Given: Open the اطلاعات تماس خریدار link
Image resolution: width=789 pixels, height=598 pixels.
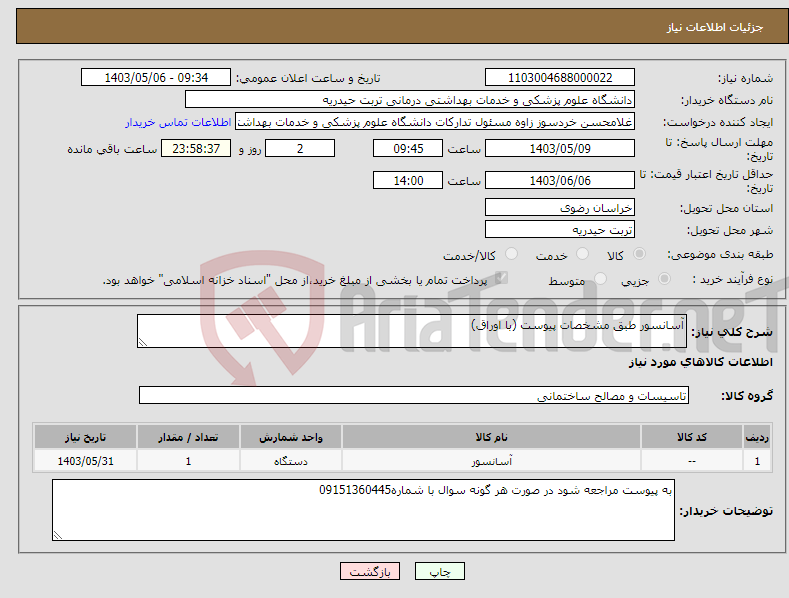Looking at the screenshot, I should pyautogui.click(x=178, y=122).
